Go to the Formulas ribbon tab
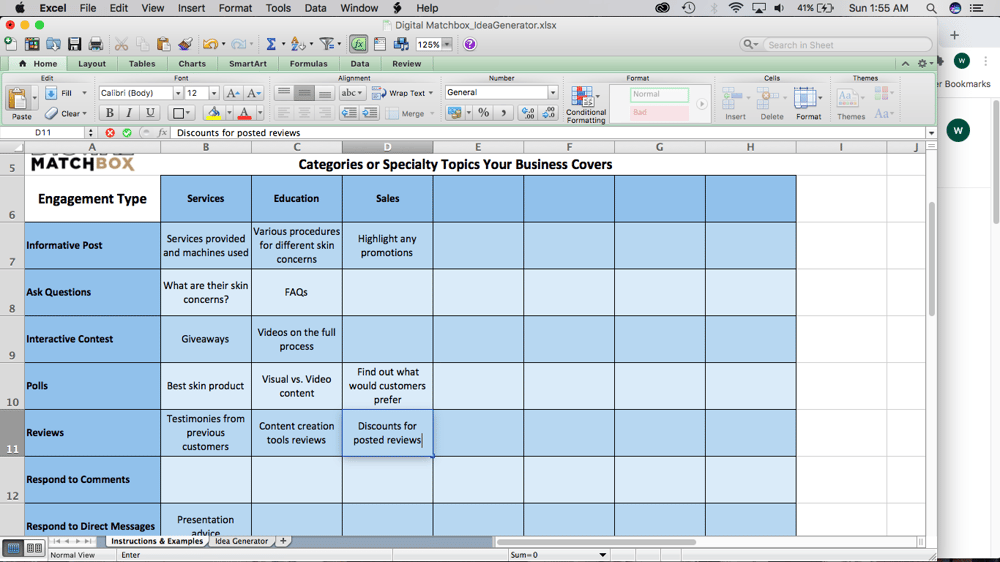 coord(309,64)
